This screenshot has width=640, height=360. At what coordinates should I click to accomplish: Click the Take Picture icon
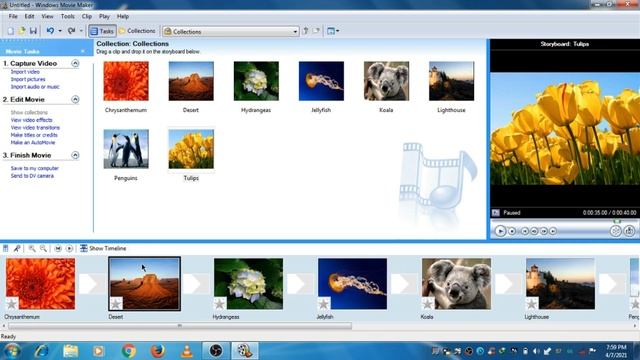click(x=629, y=231)
